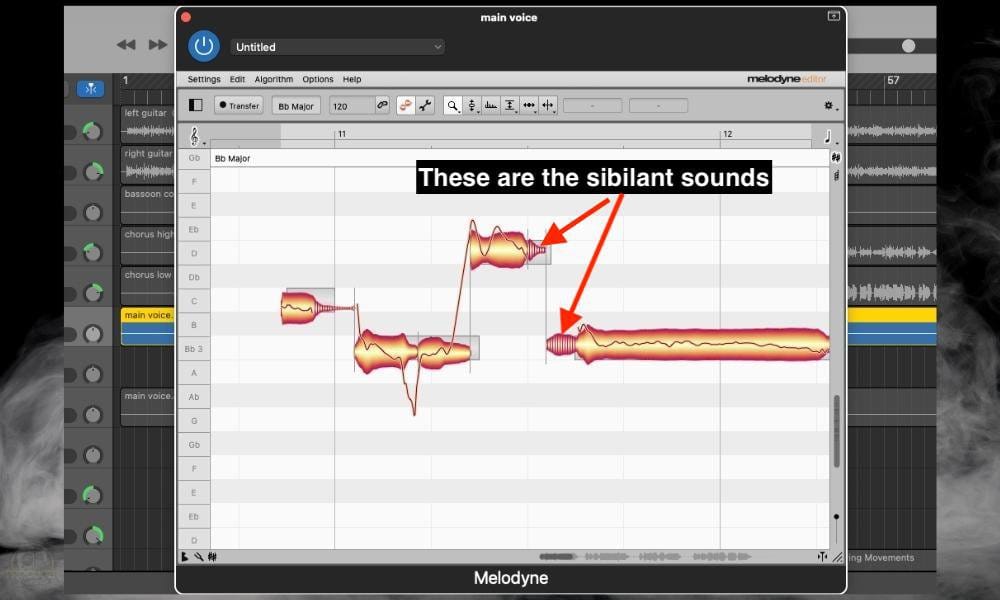Click the Bb Major key button
The height and width of the screenshot is (600, 1000).
tap(296, 106)
